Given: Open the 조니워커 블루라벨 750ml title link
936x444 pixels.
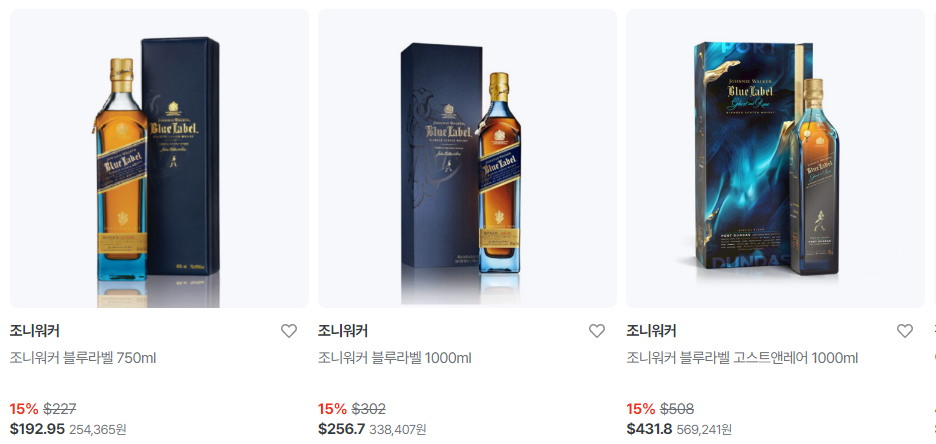Looking at the screenshot, I should click(83, 359).
